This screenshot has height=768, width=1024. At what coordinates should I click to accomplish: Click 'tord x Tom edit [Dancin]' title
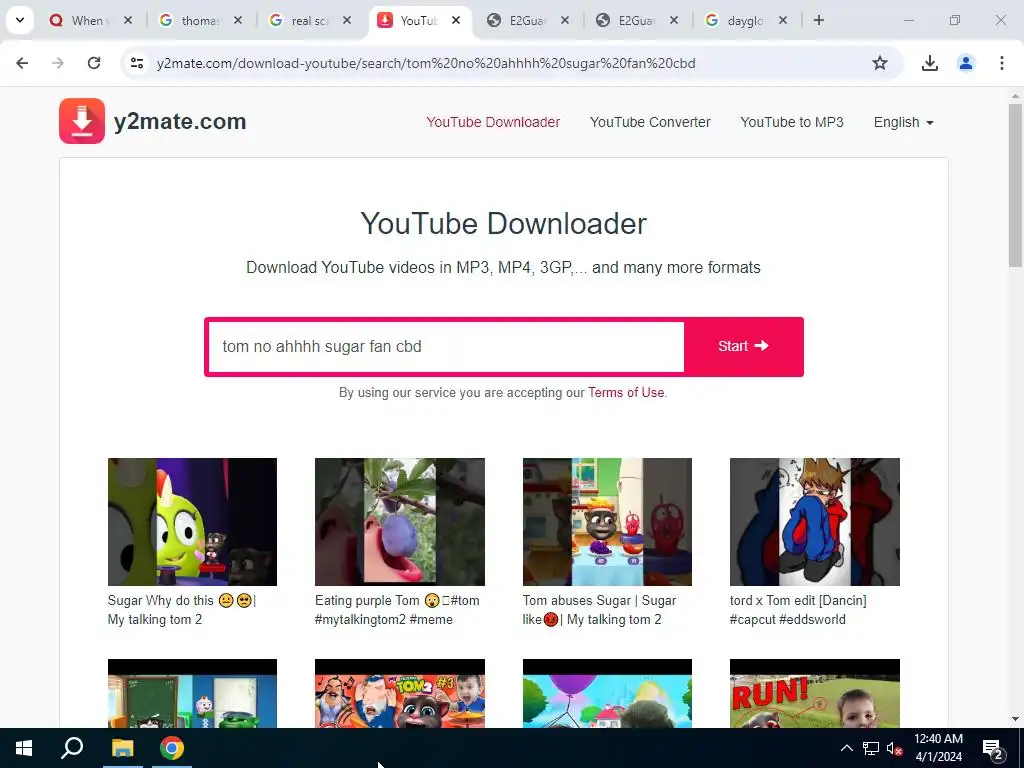[x=798, y=610]
